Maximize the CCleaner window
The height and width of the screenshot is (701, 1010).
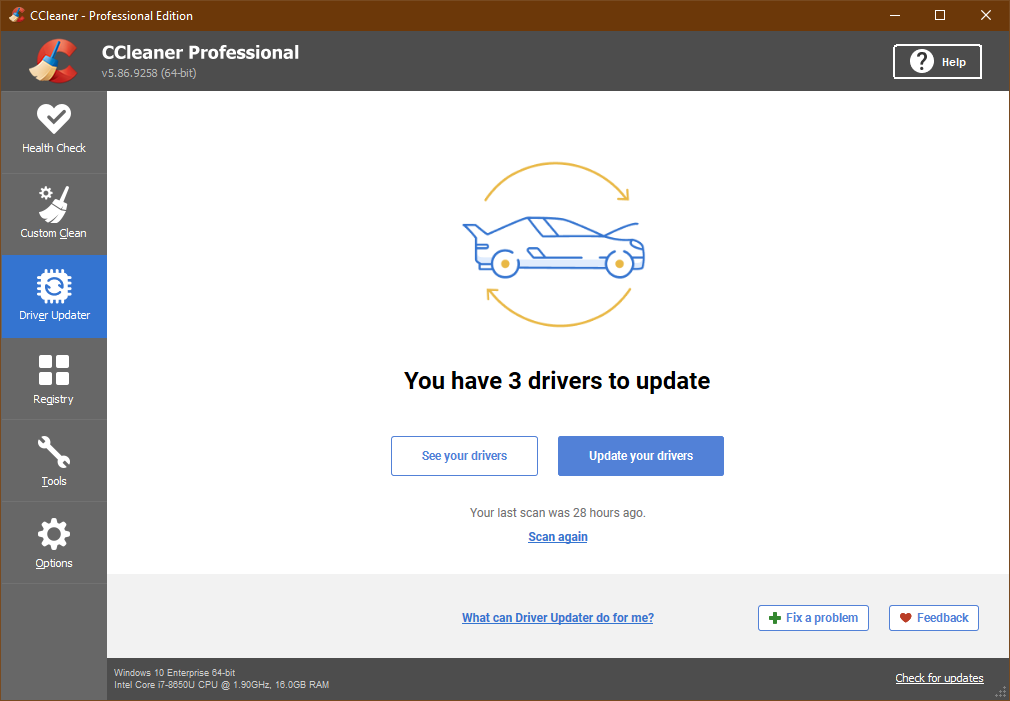point(939,15)
